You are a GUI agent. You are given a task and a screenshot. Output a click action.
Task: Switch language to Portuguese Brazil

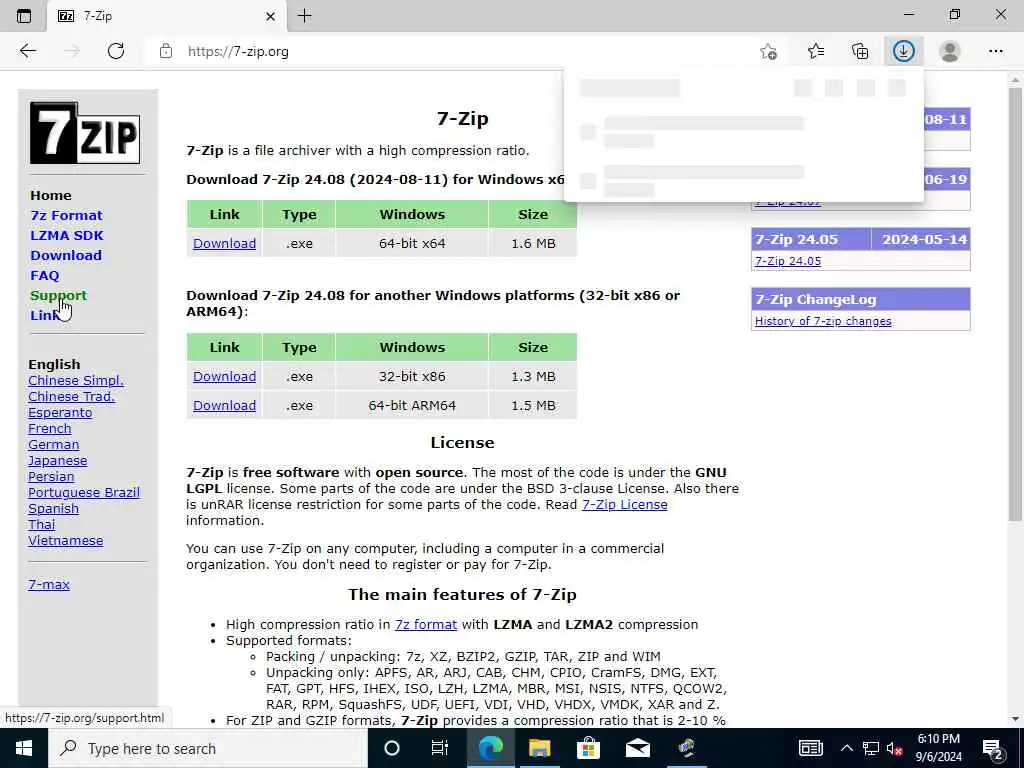pyautogui.click(x=84, y=492)
